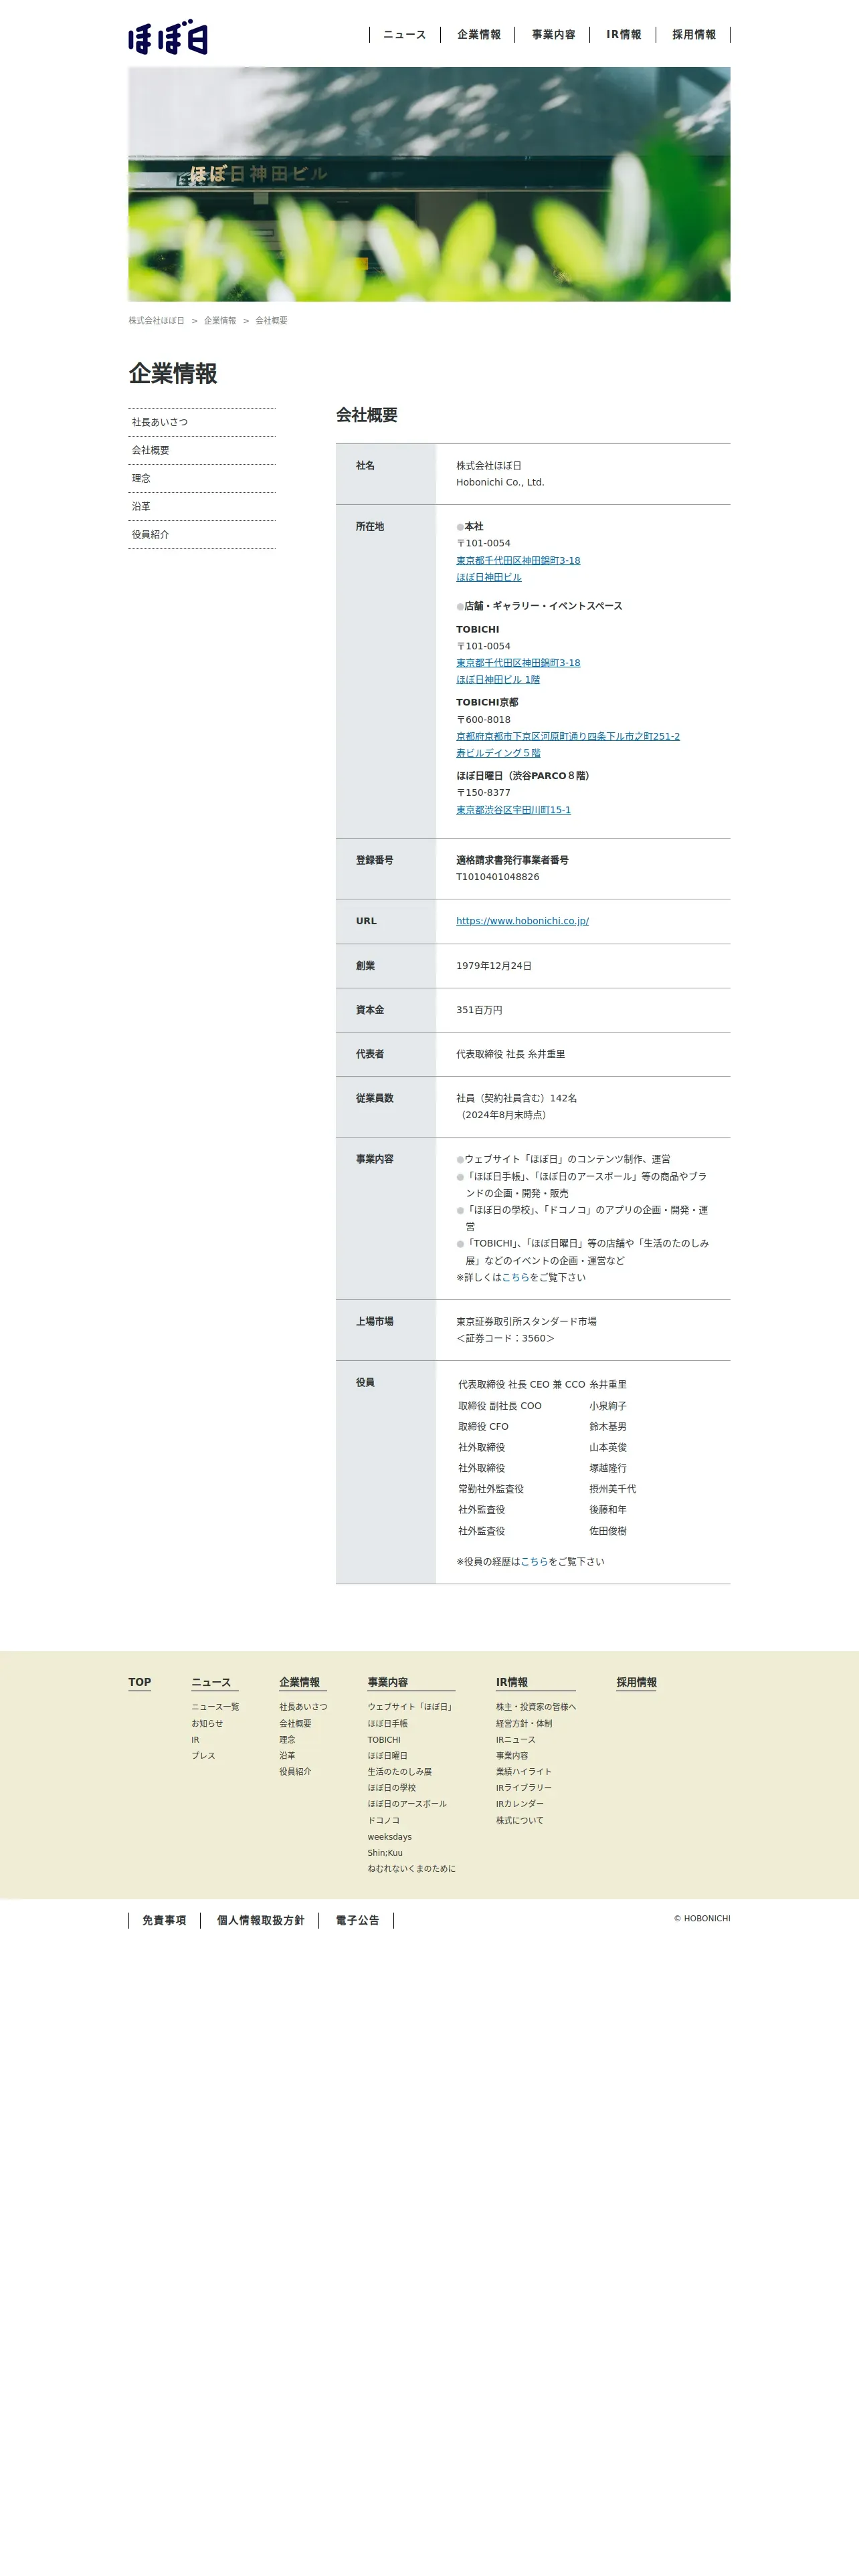Open 個人情報取扱方針 at page bottom

(x=260, y=1920)
